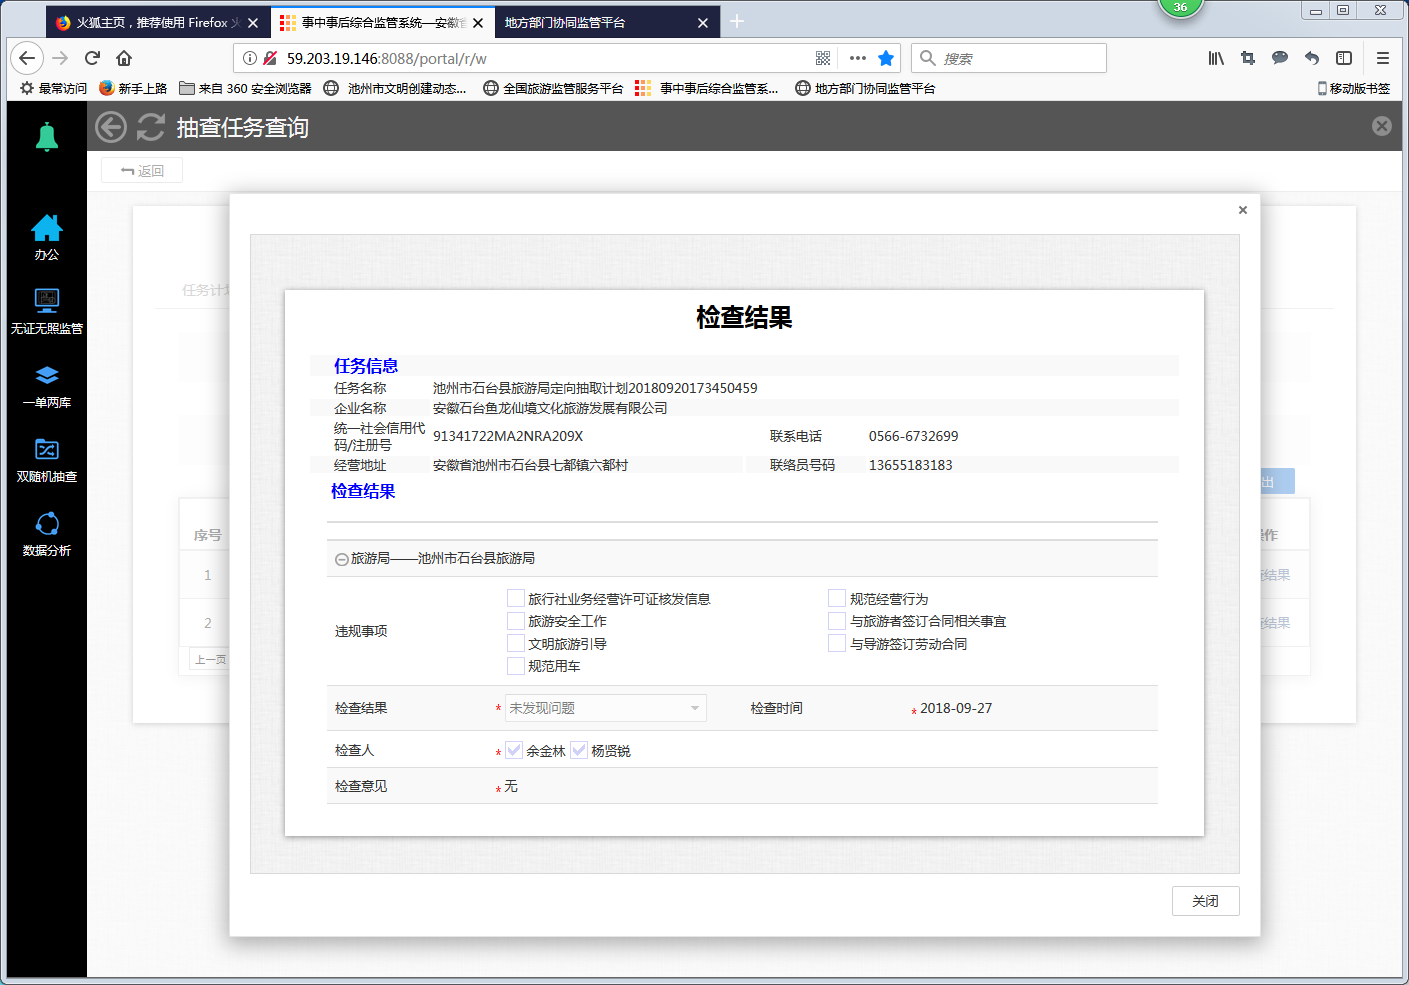Open 数据分析 sidebar icon

[x=46, y=534]
